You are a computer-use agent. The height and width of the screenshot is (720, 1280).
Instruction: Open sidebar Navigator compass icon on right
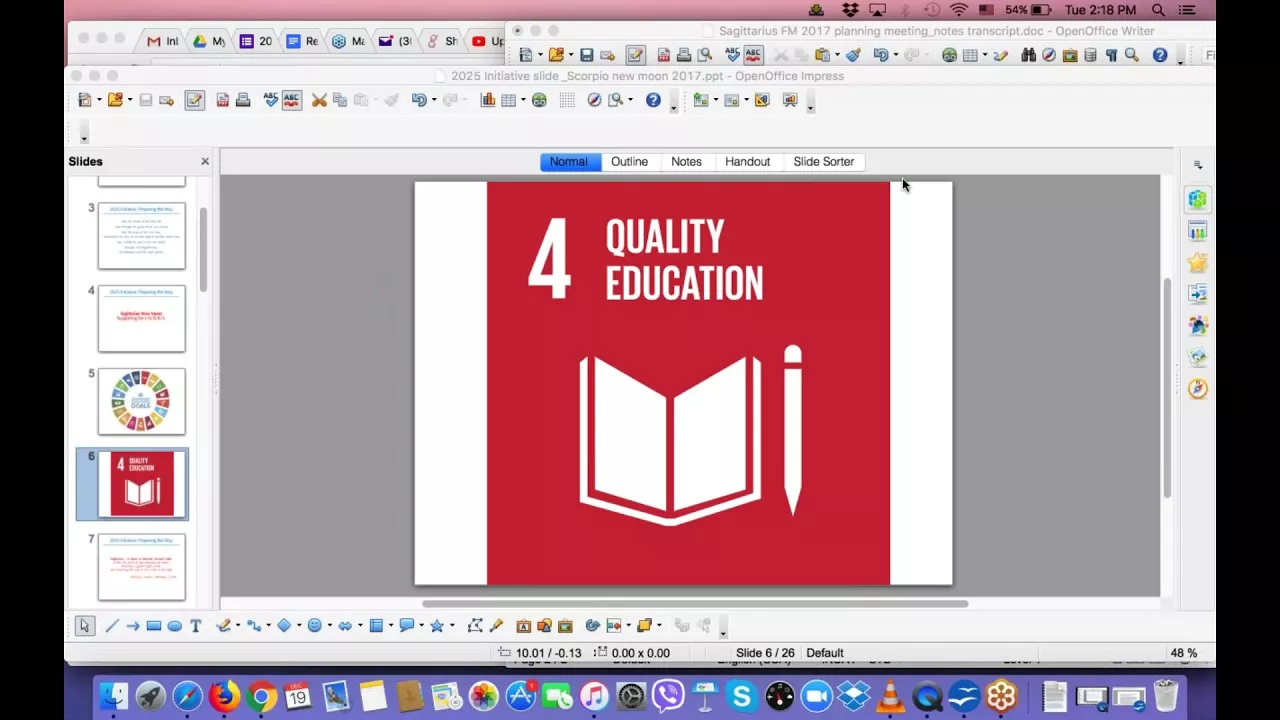(x=1197, y=389)
